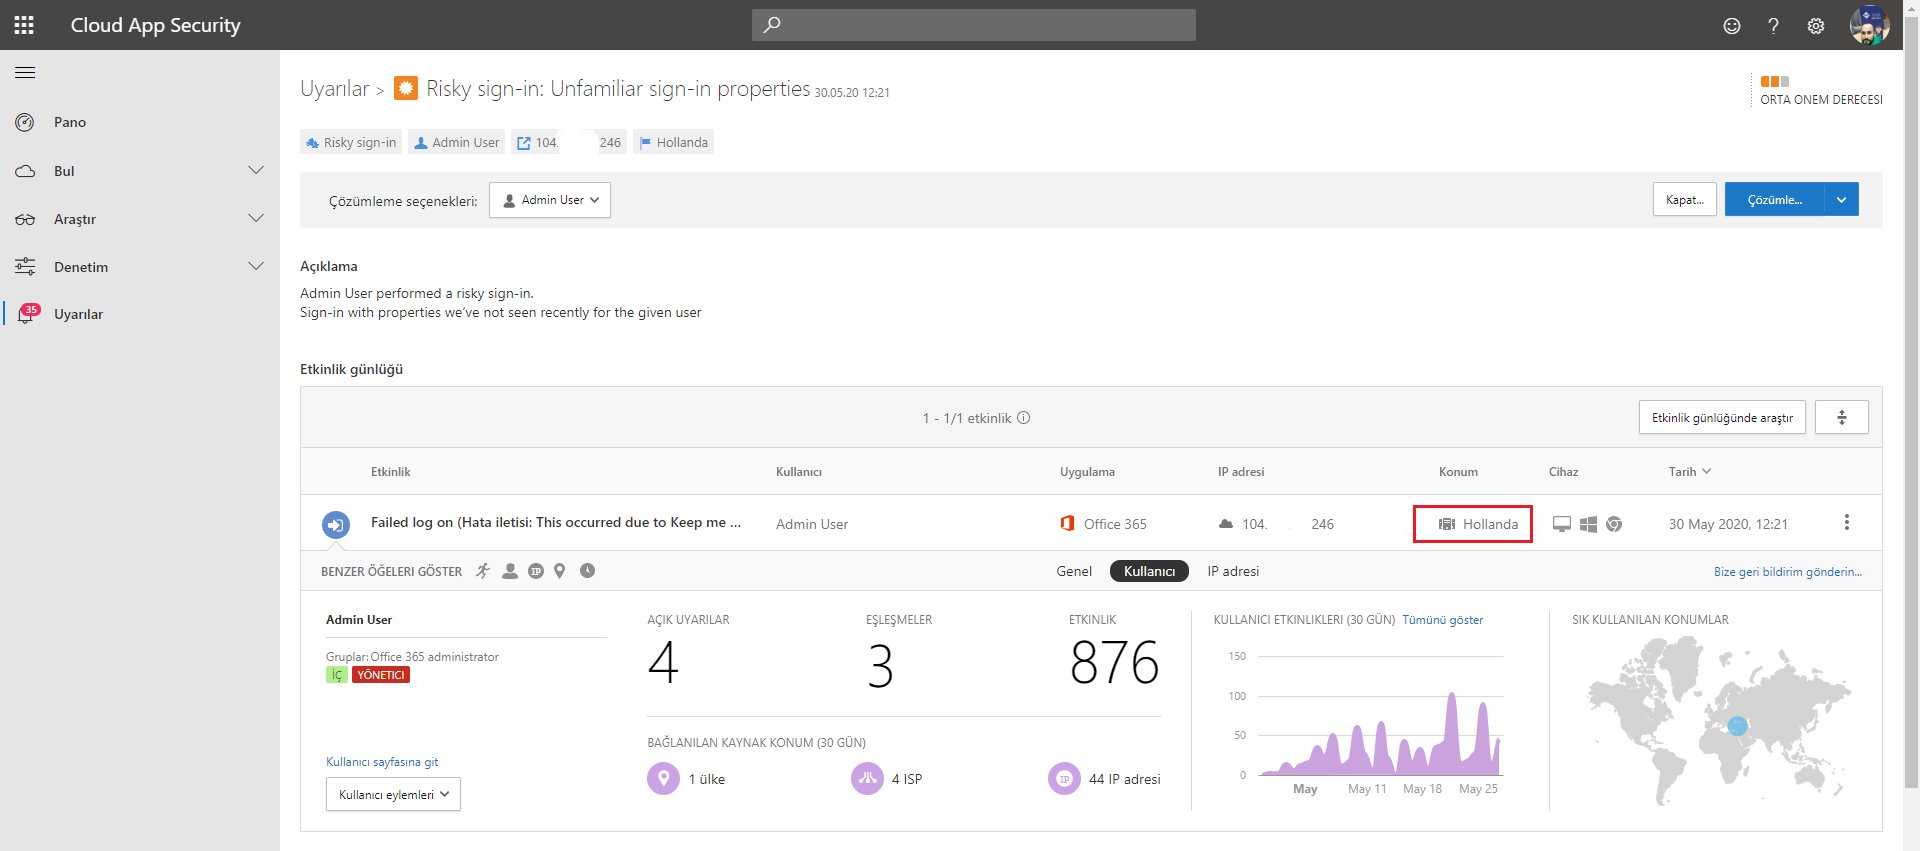Show similar items by location icon
Image resolution: width=1920 pixels, height=851 pixels.
pyautogui.click(x=560, y=571)
